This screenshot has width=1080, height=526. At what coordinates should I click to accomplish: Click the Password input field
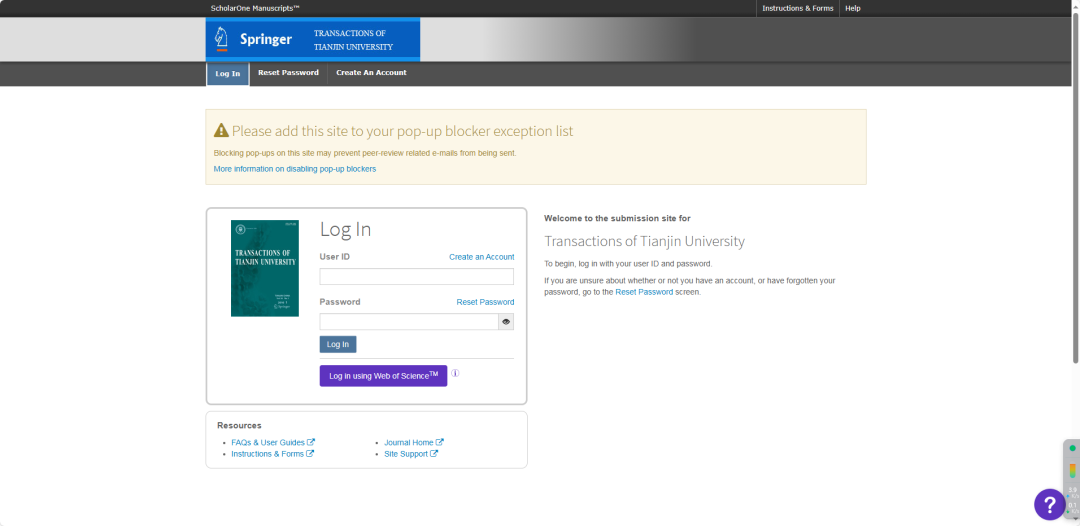point(409,322)
